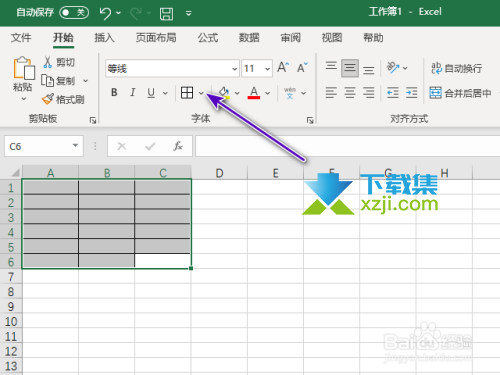
Task: Toggle Bold formatting
Action: [114, 92]
